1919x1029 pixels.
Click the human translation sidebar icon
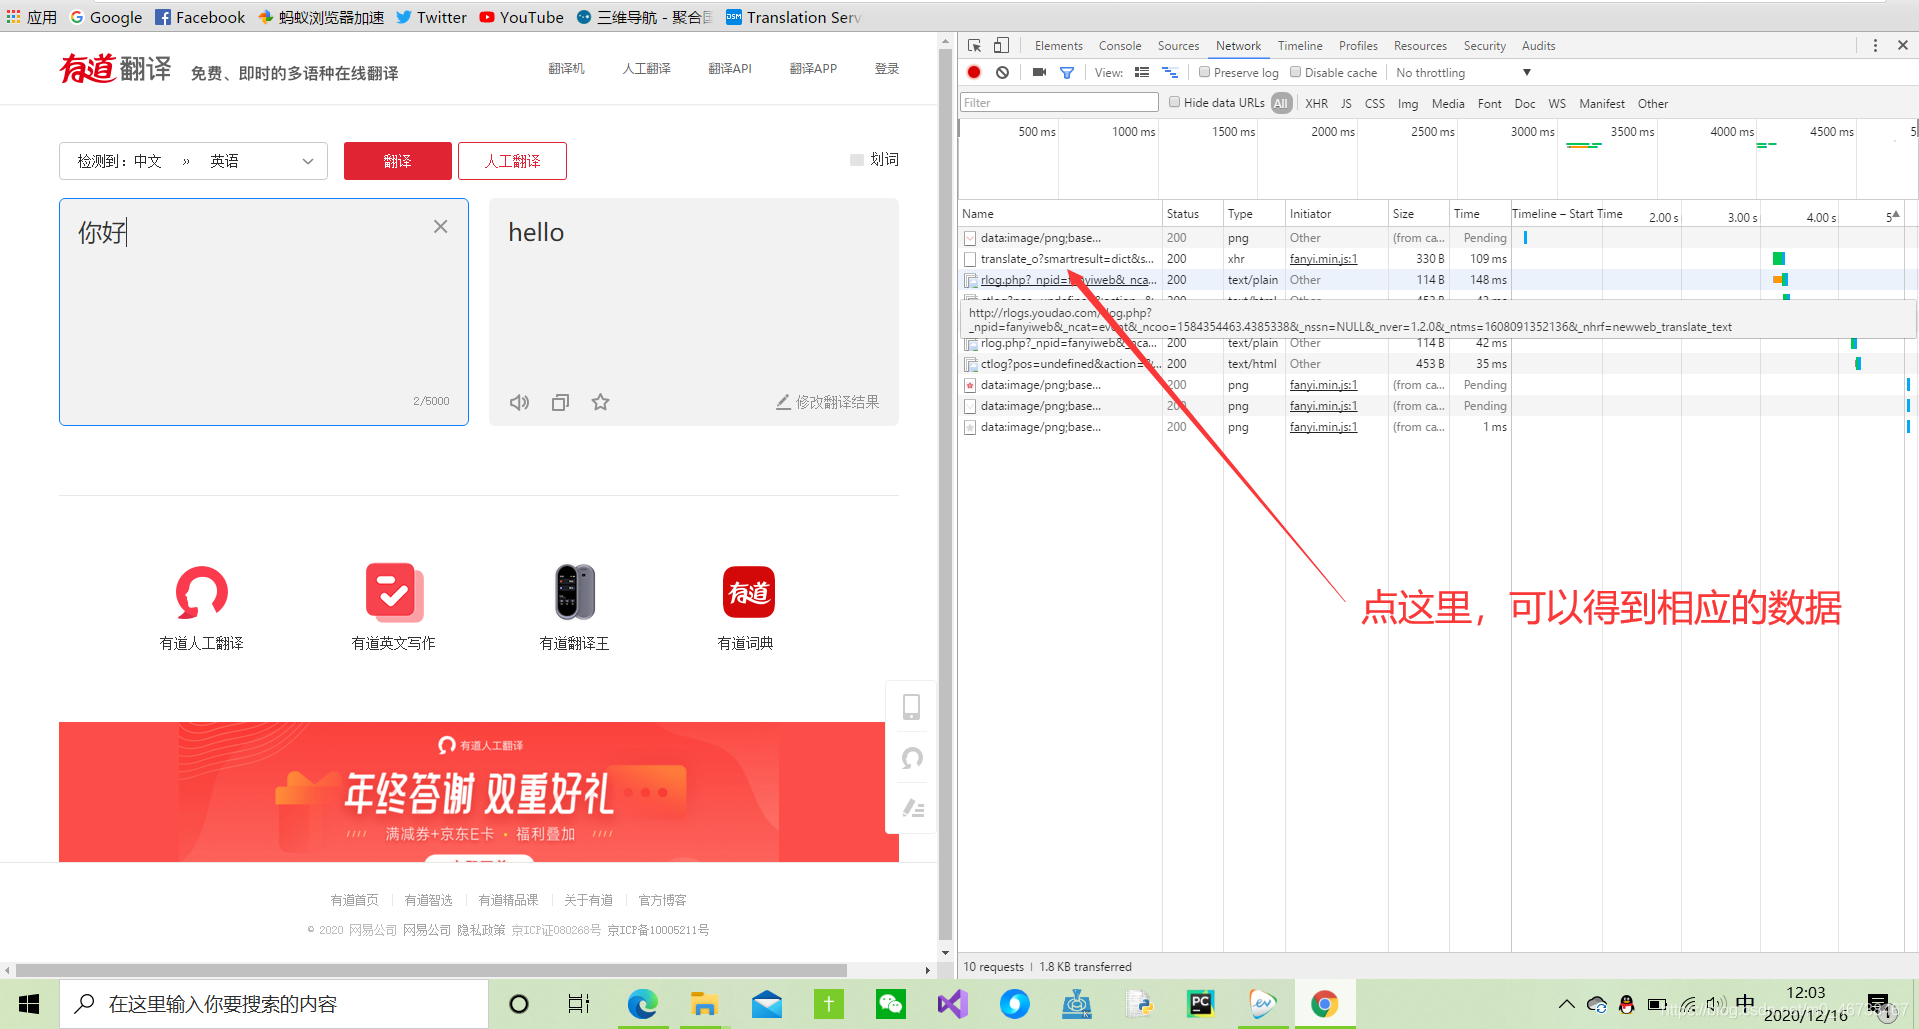[x=911, y=758]
